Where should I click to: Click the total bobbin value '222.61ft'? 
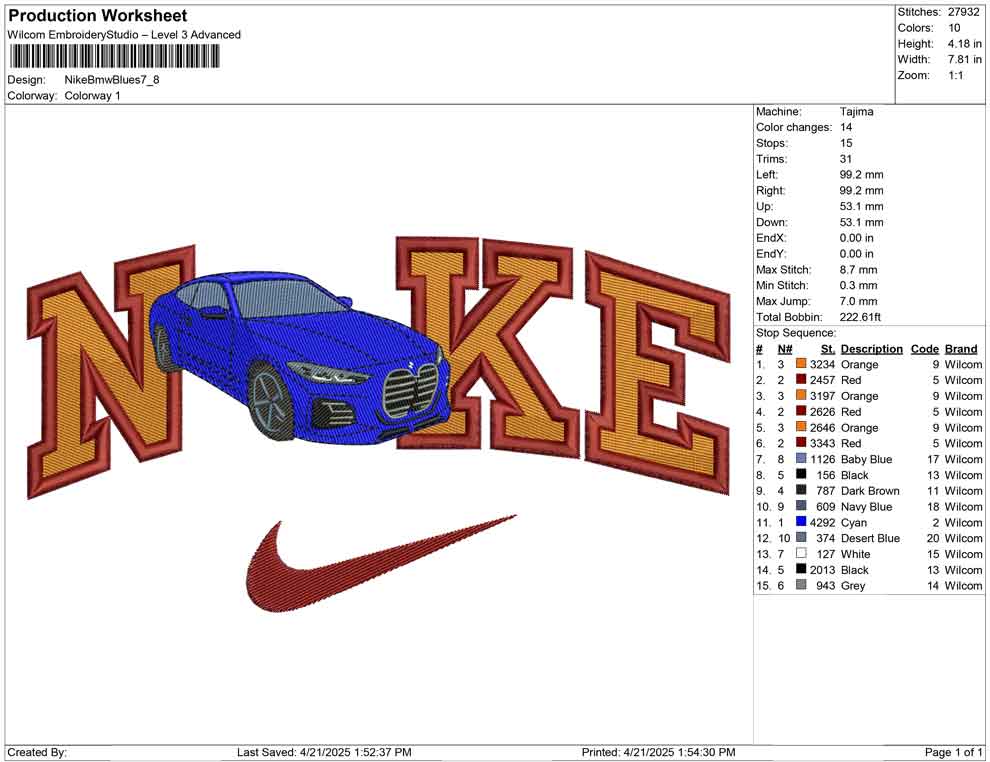860,317
